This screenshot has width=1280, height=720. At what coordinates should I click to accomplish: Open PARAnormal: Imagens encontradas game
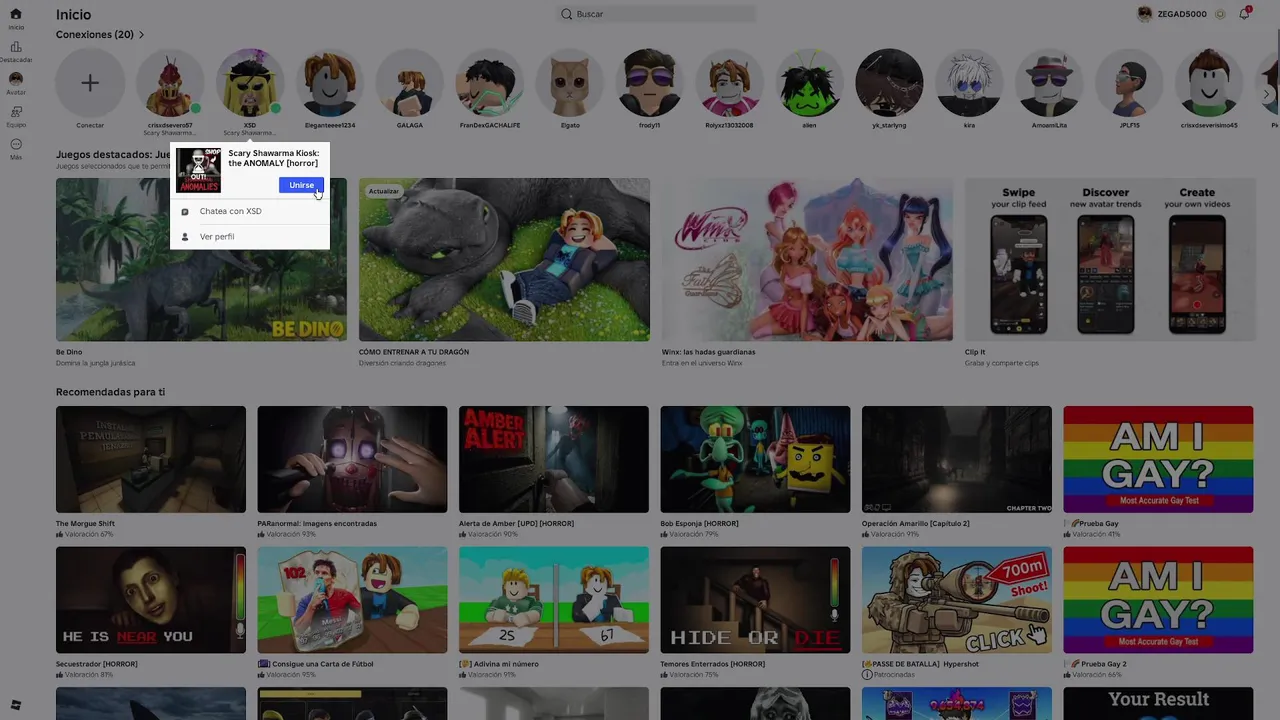pos(352,459)
